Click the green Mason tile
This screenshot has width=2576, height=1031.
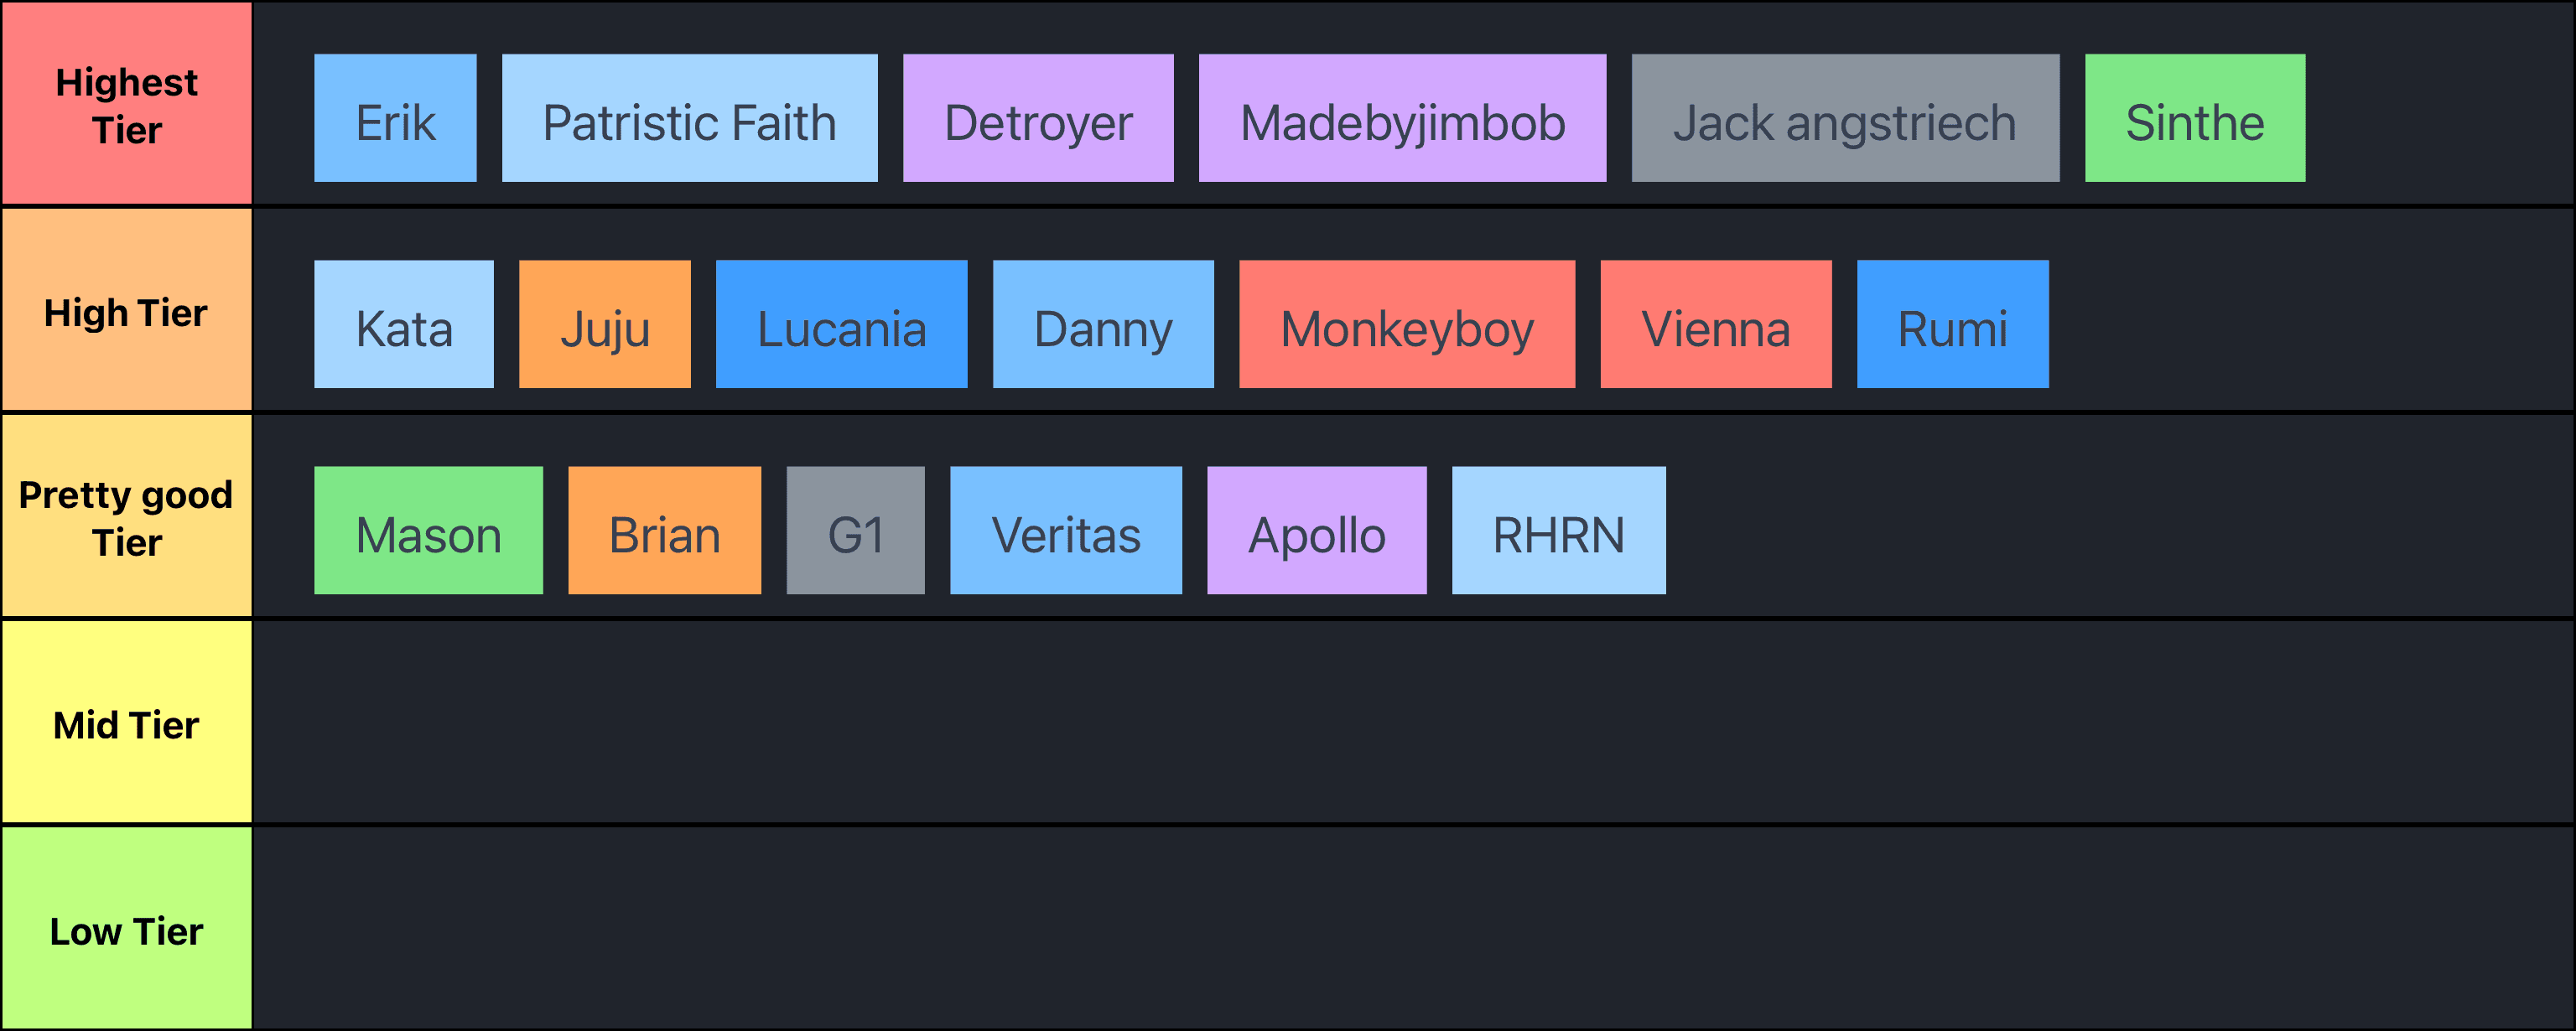click(x=428, y=530)
